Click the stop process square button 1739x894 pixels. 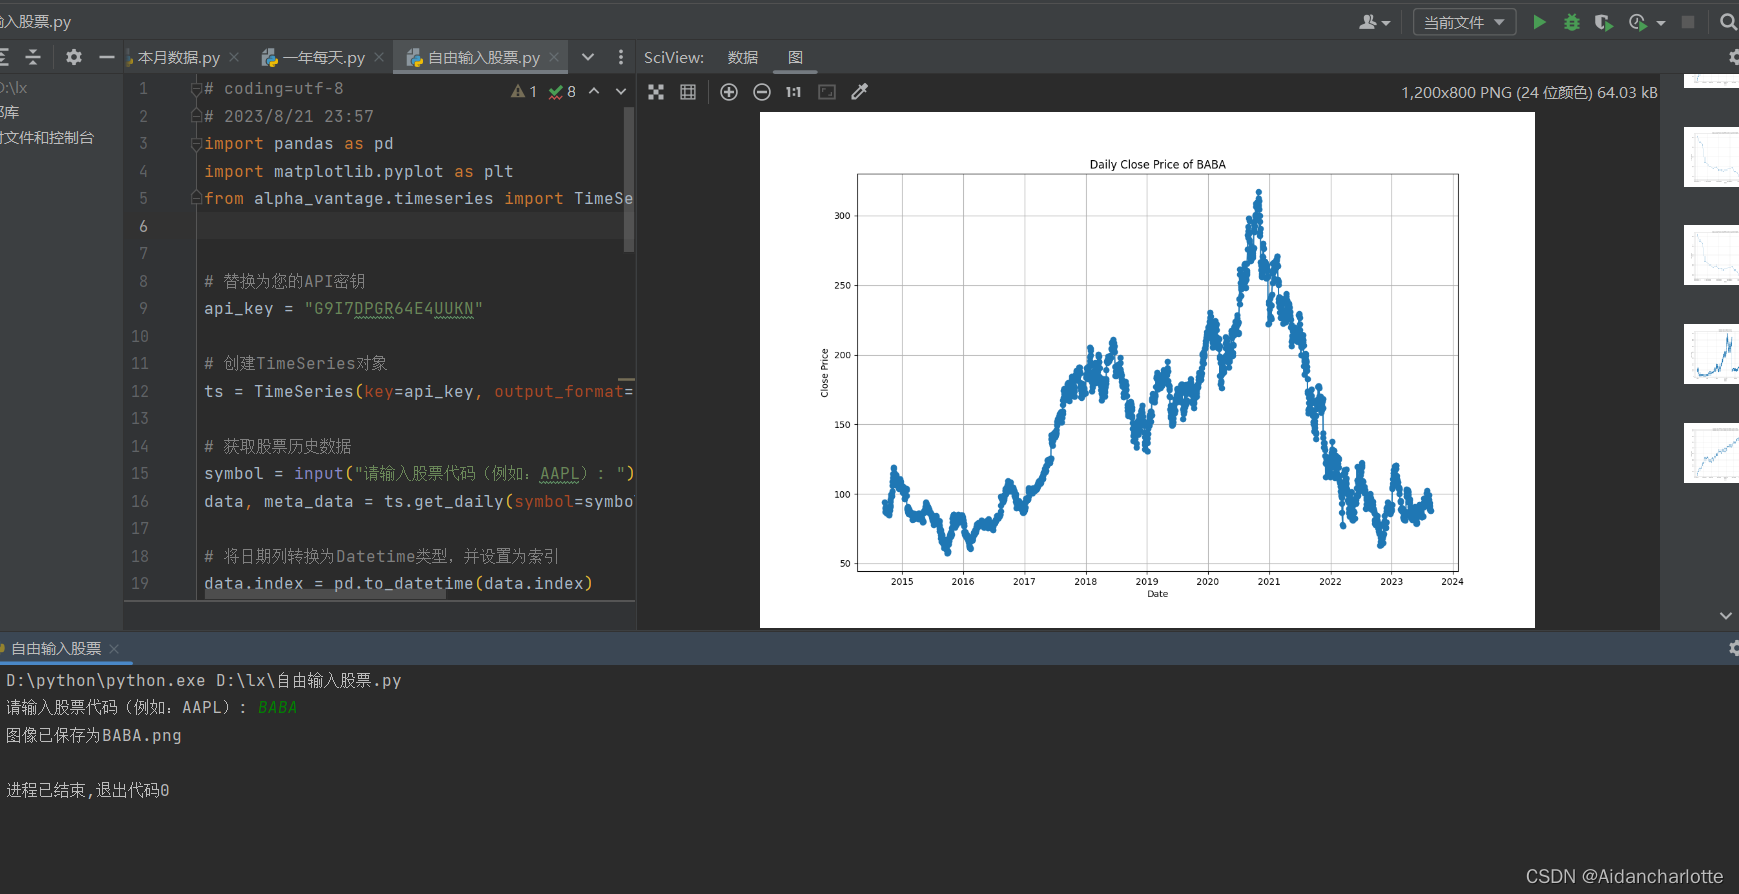(1688, 22)
